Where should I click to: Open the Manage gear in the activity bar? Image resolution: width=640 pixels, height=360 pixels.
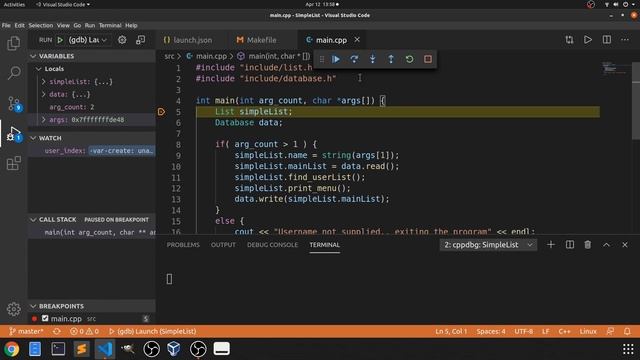[13, 309]
